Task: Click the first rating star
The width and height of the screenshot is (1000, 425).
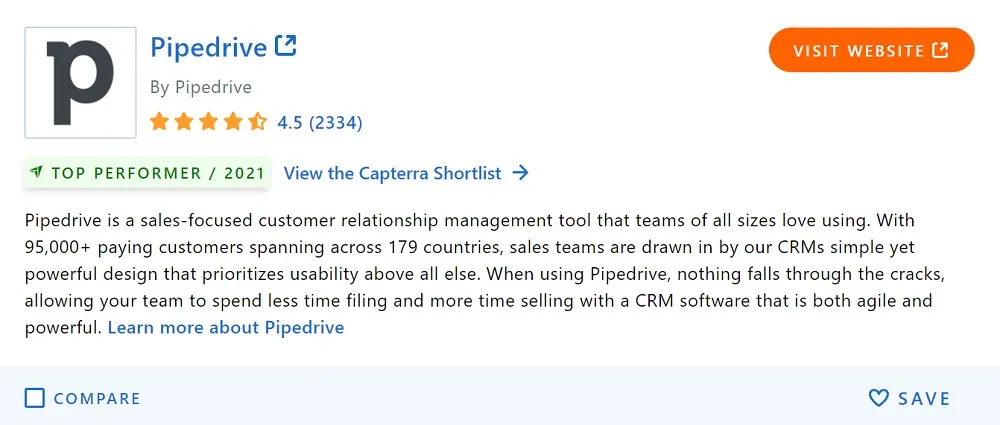Action: [x=159, y=121]
